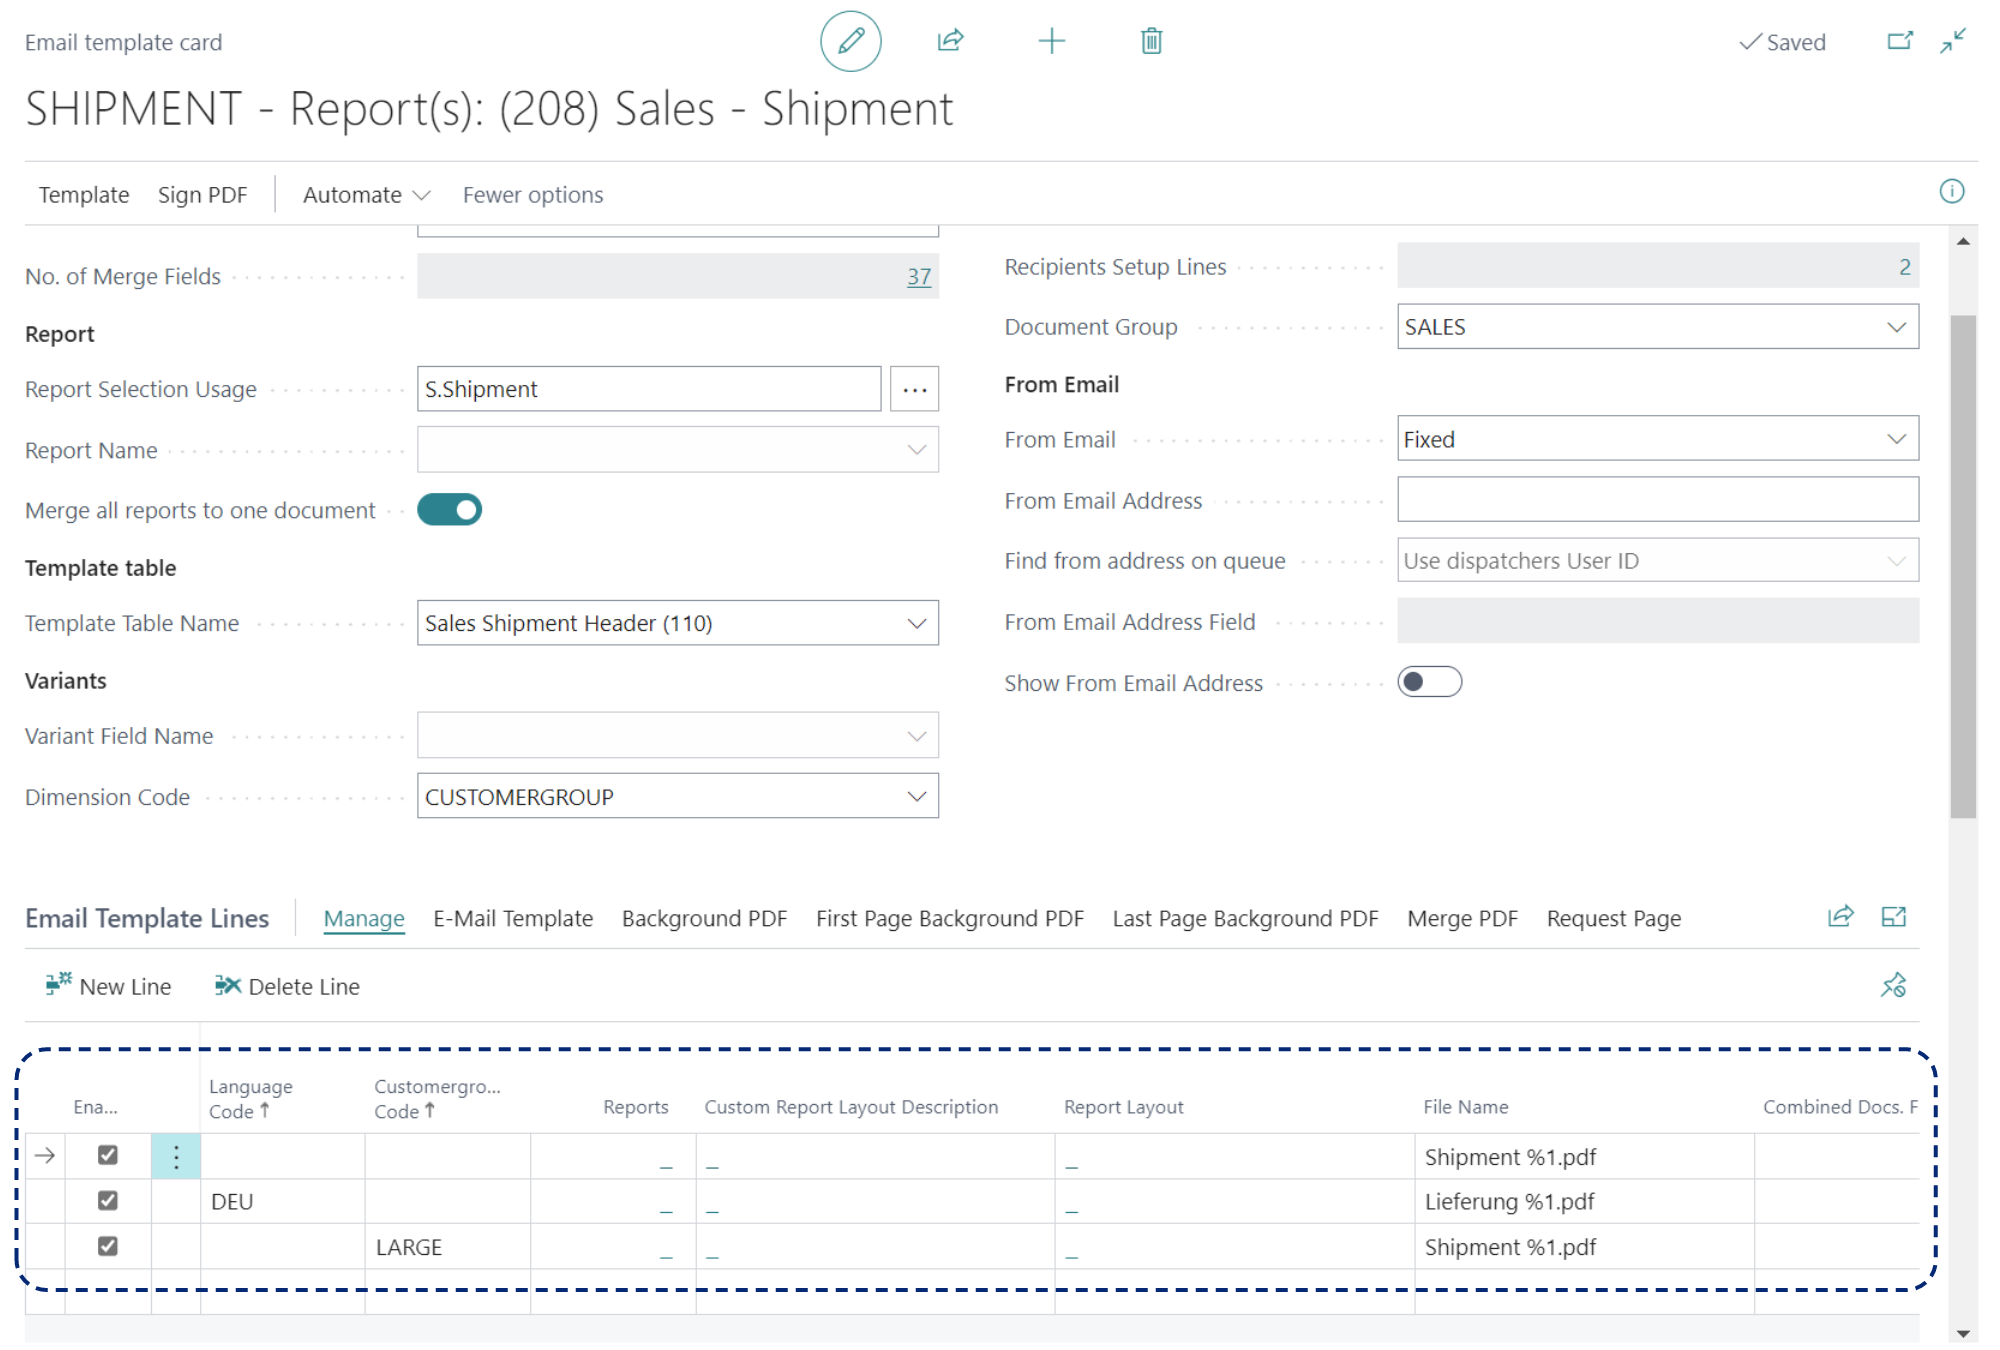Toggle Merge all reports to one document
Viewport: 2000px width, 1350px height.
[x=449, y=510]
